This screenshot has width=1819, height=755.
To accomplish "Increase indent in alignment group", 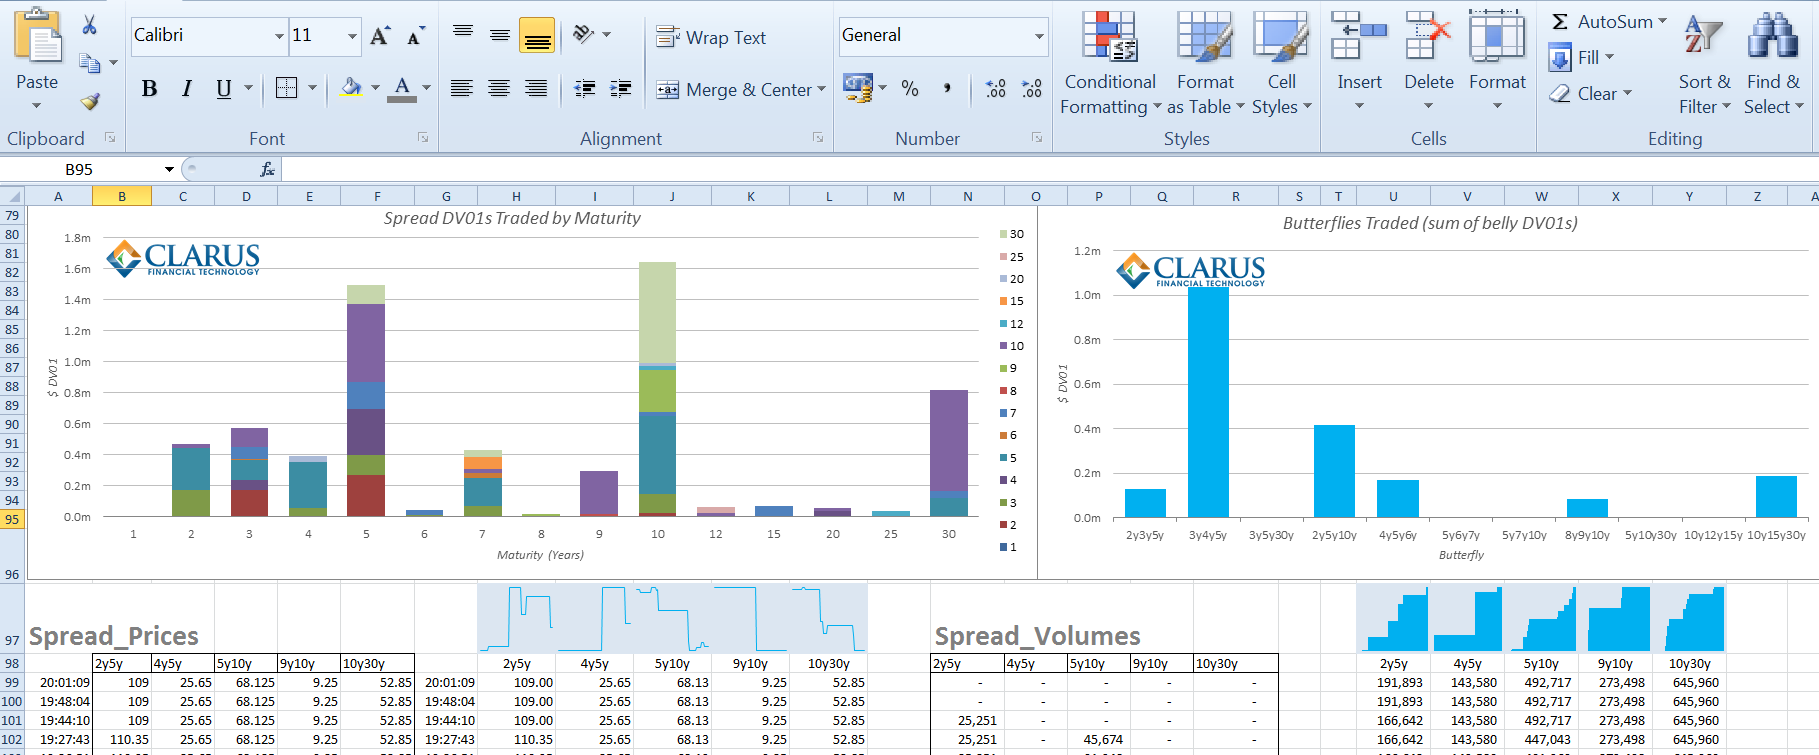I will click(621, 88).
